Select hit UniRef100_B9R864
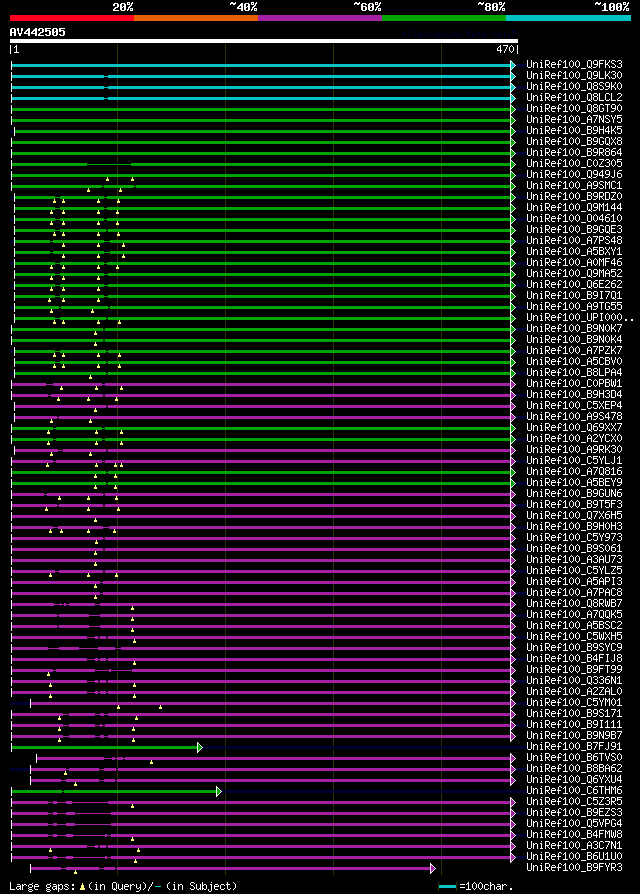Screen dimensions: 640x894 (x=574, y=152)
